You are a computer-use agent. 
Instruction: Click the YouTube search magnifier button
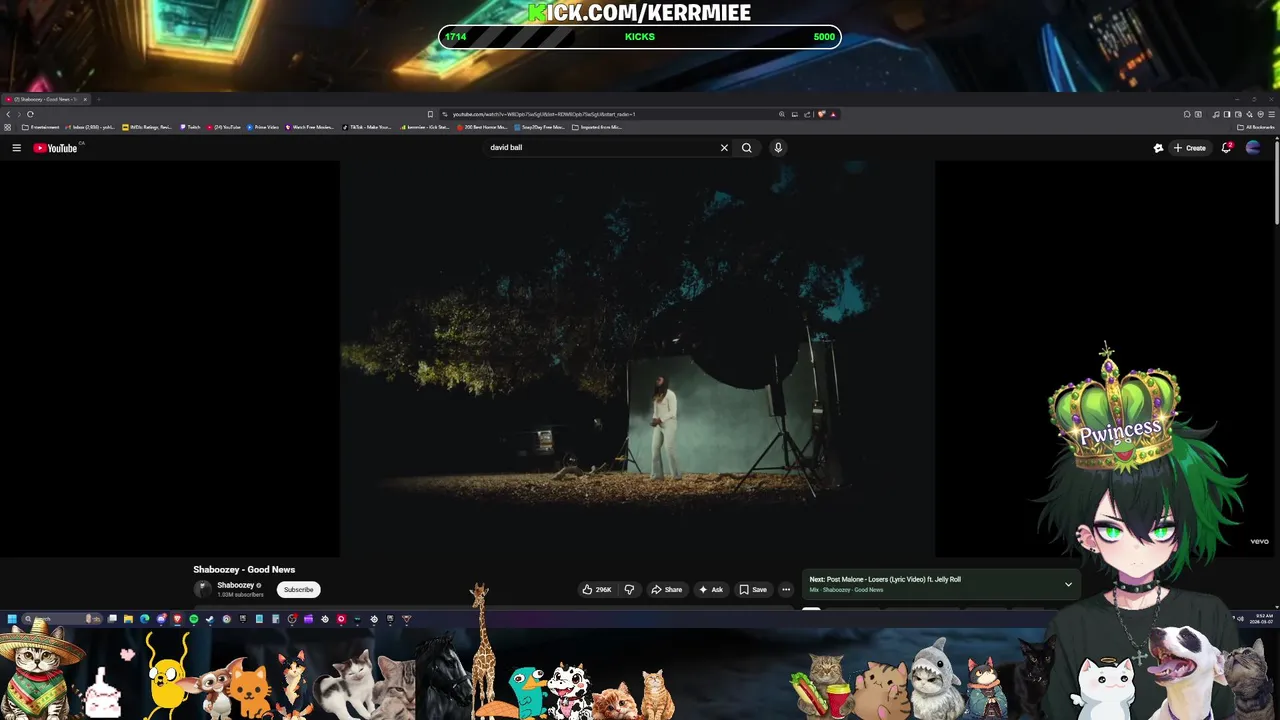746,148
